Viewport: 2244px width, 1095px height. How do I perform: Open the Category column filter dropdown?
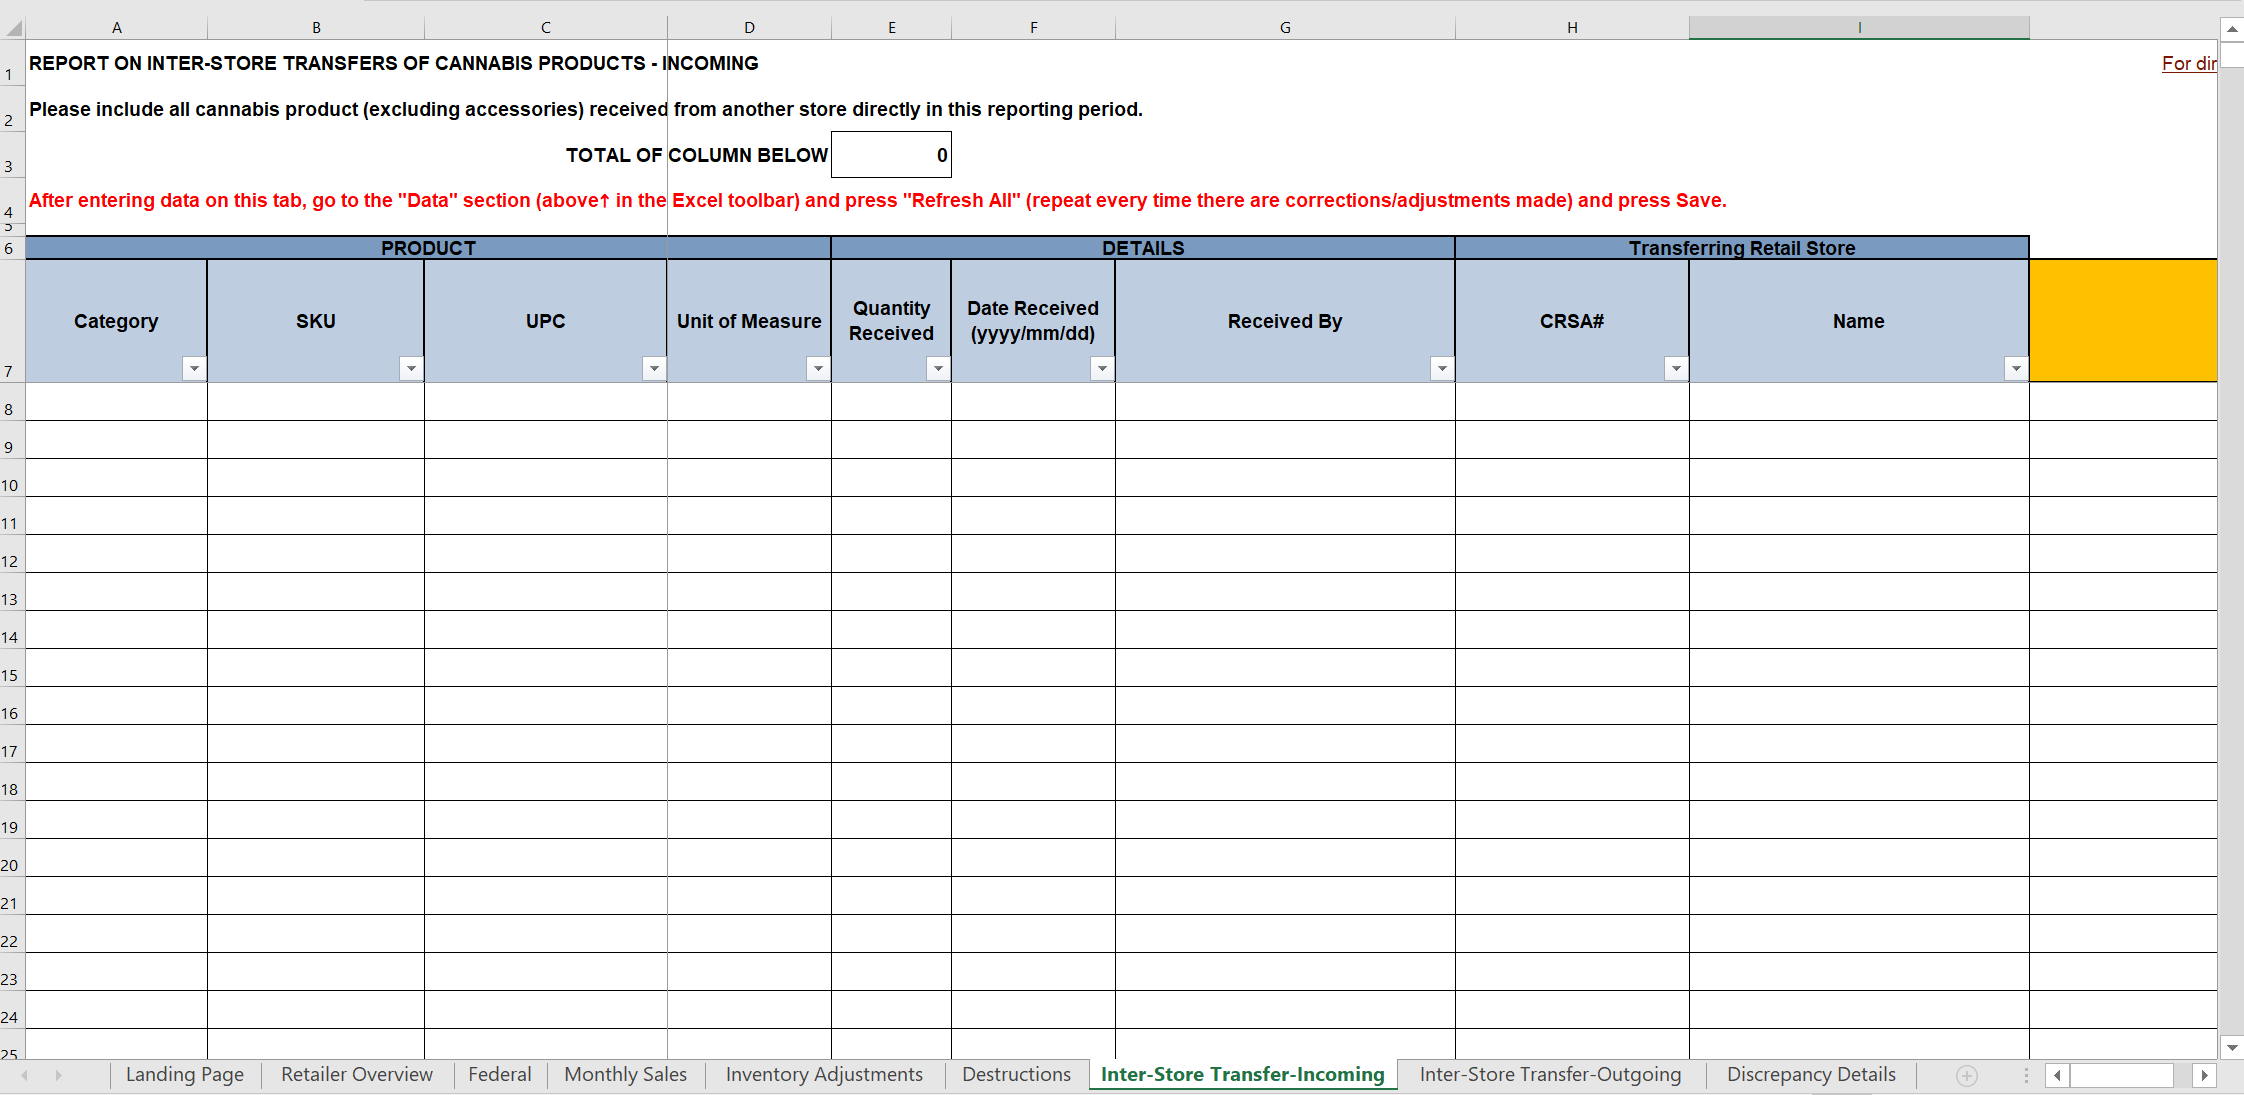[x=194, y=369]
